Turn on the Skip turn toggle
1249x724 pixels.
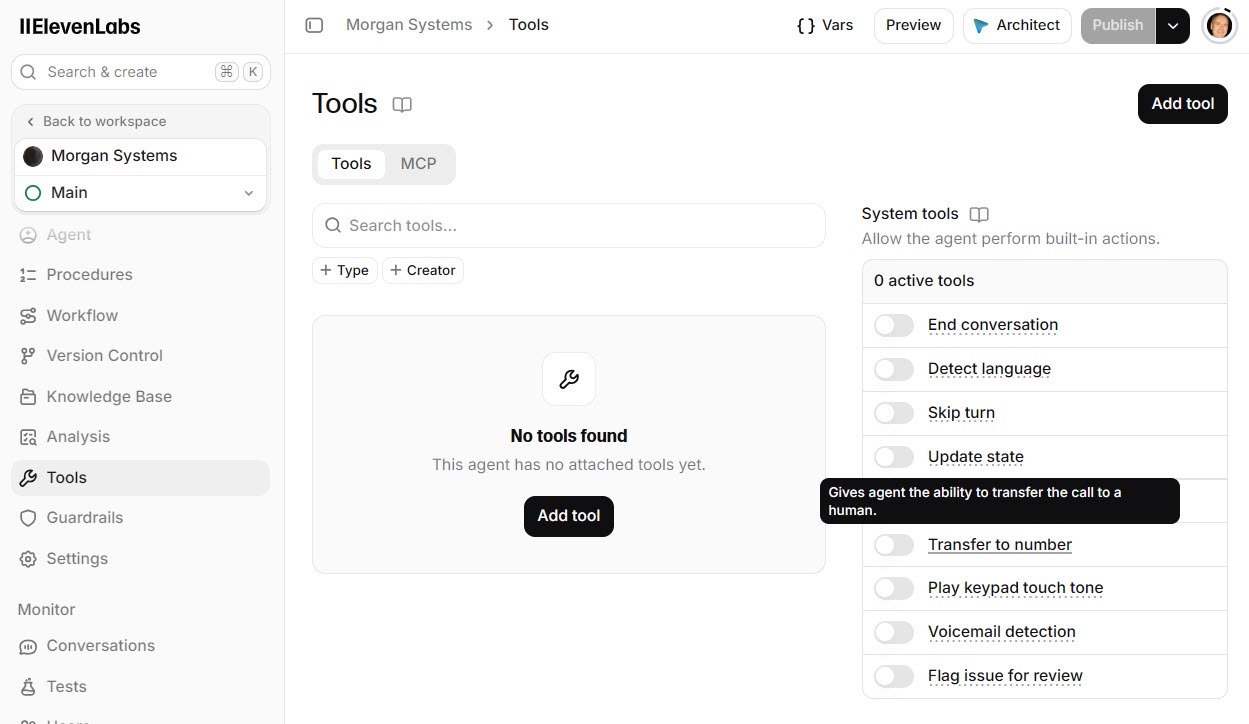894,413
